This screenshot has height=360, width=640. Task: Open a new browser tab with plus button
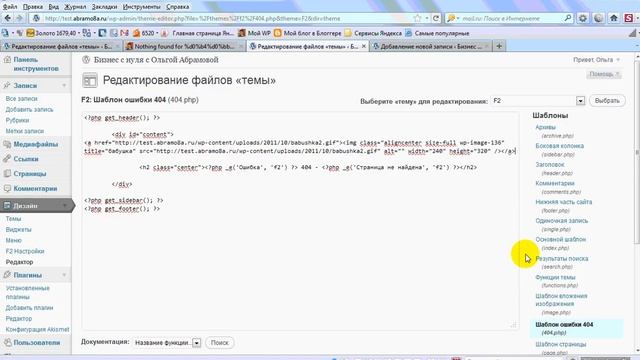[499, 46]
